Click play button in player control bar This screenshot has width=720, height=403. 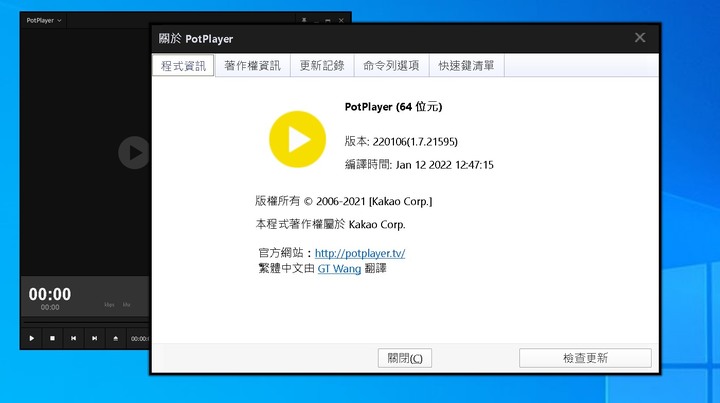click(32, 338)
